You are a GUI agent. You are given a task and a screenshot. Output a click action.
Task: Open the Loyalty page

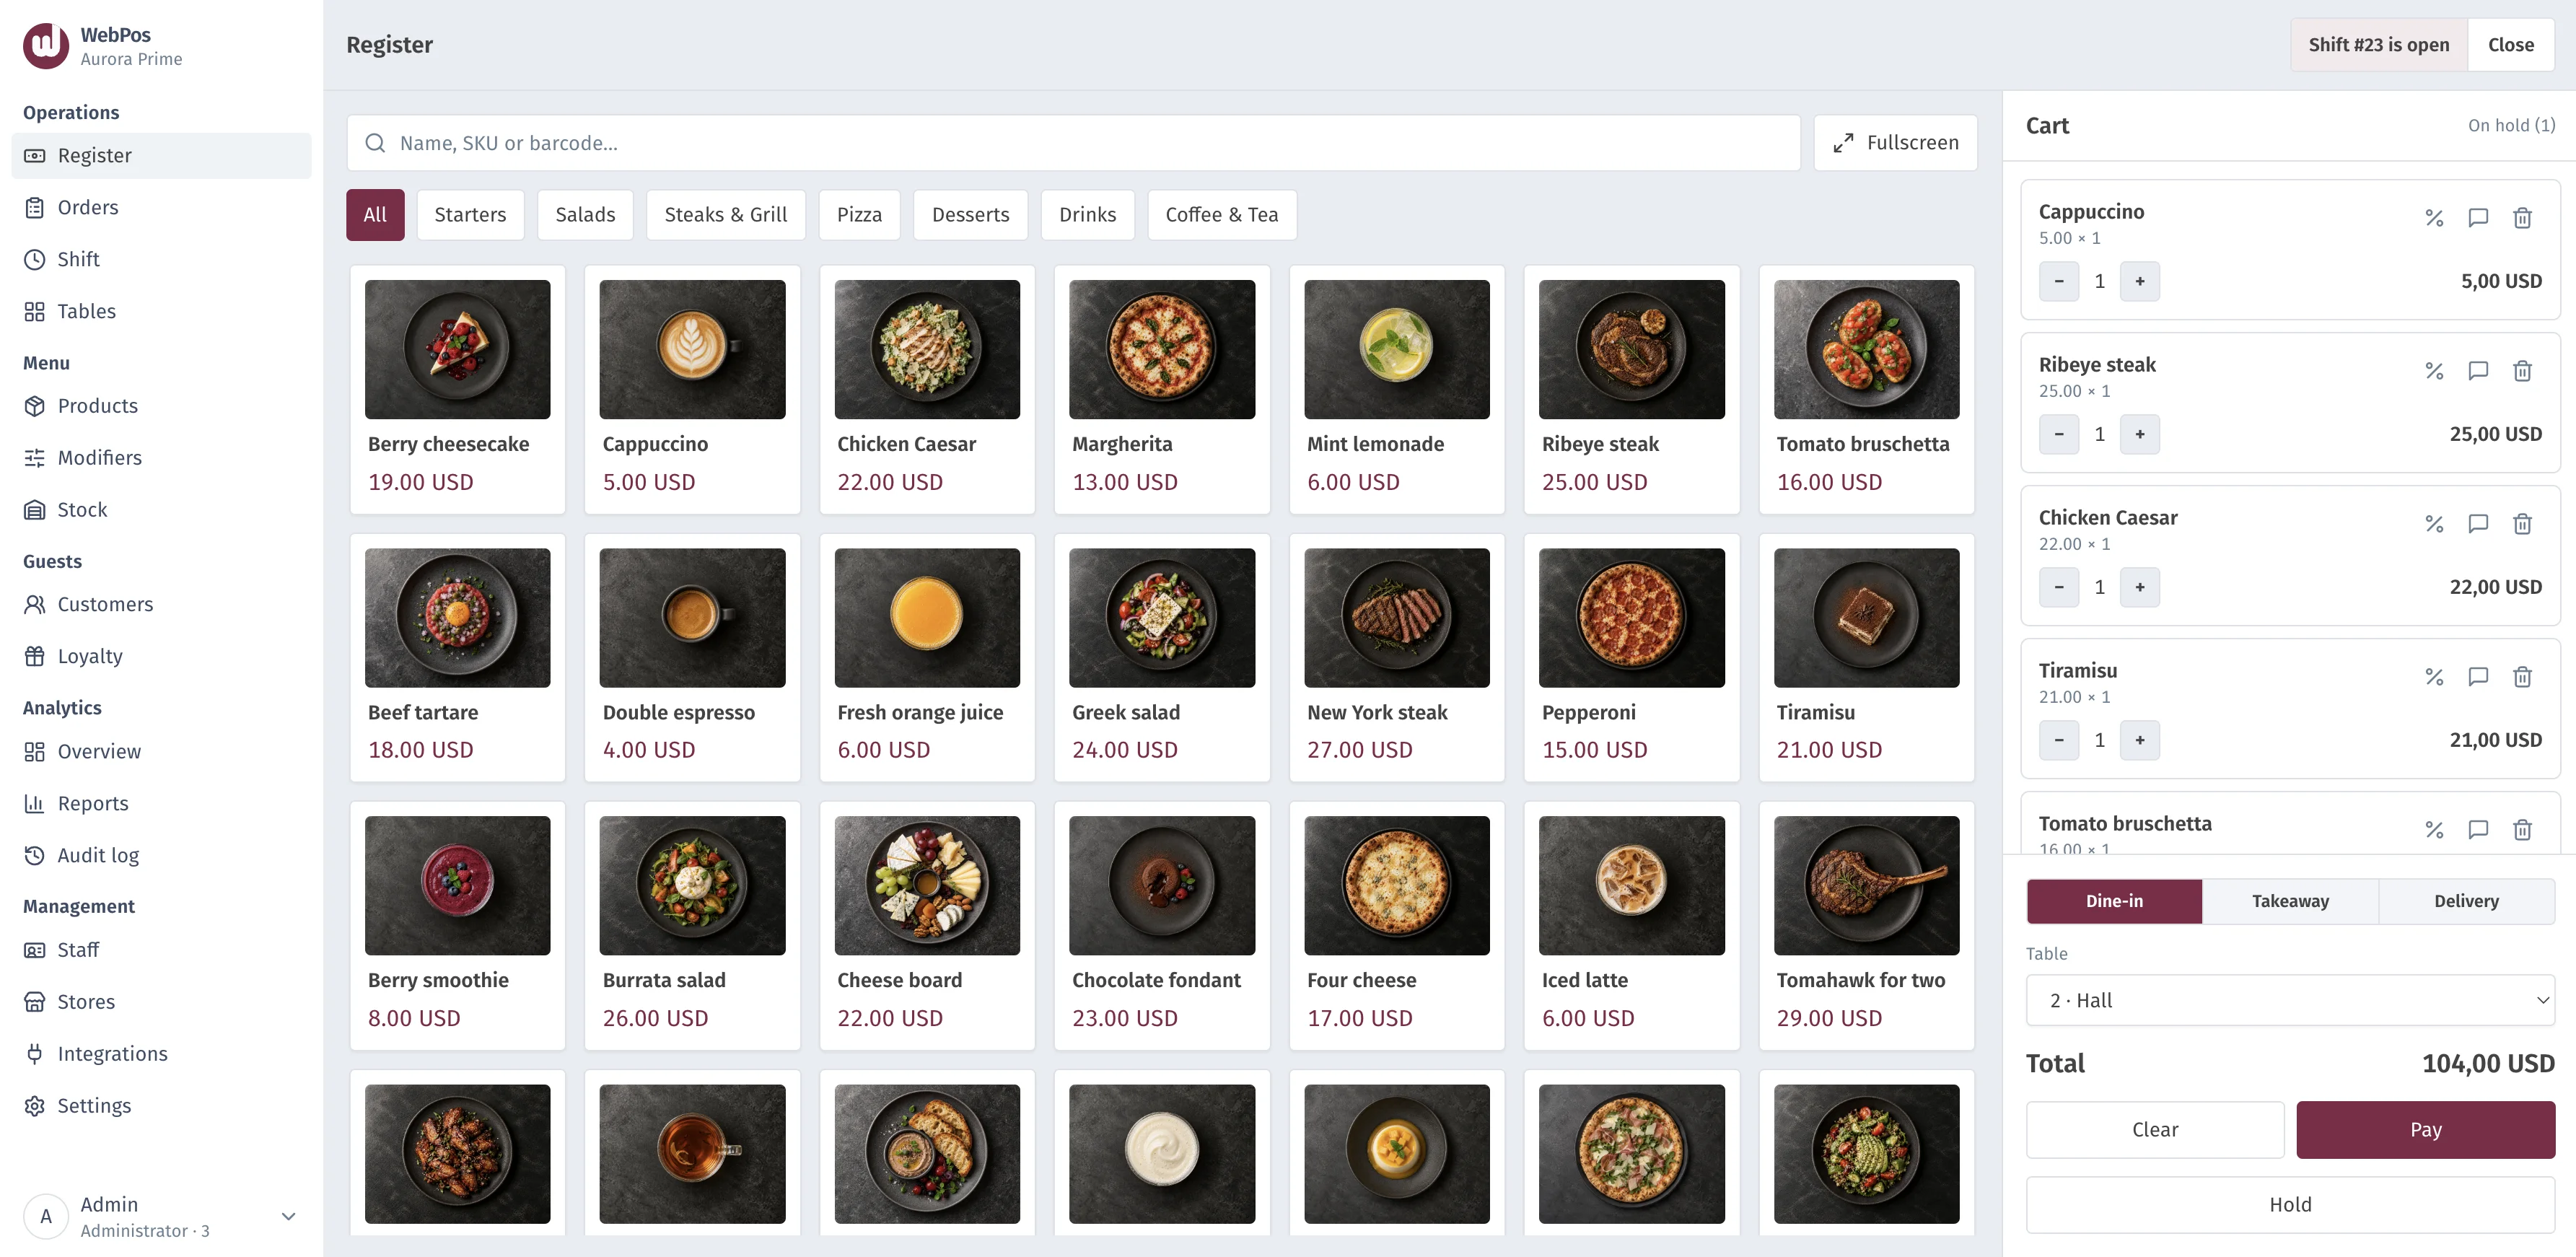coord(161,656)
